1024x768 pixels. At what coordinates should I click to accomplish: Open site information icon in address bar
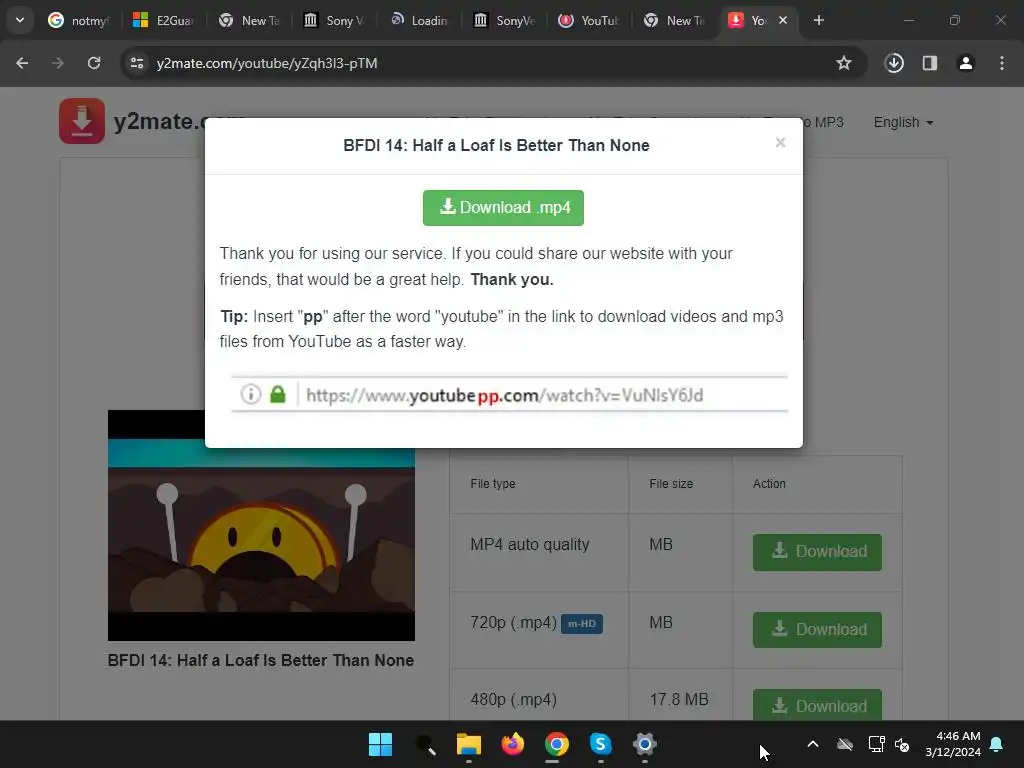(x=137, y=63)
